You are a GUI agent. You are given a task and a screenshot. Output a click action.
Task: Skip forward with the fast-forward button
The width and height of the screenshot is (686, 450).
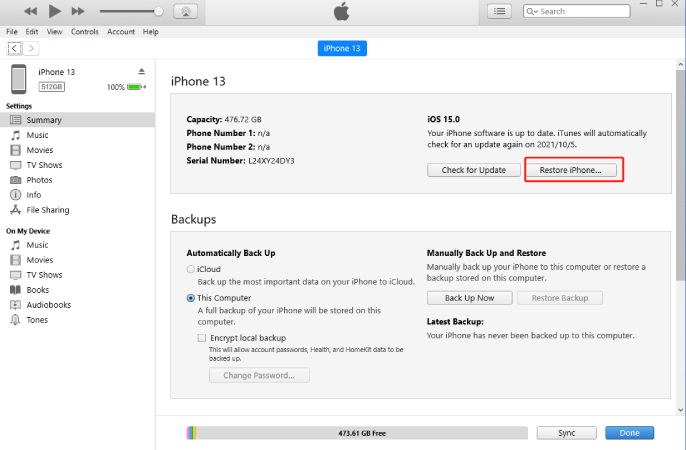pos(78,11)
